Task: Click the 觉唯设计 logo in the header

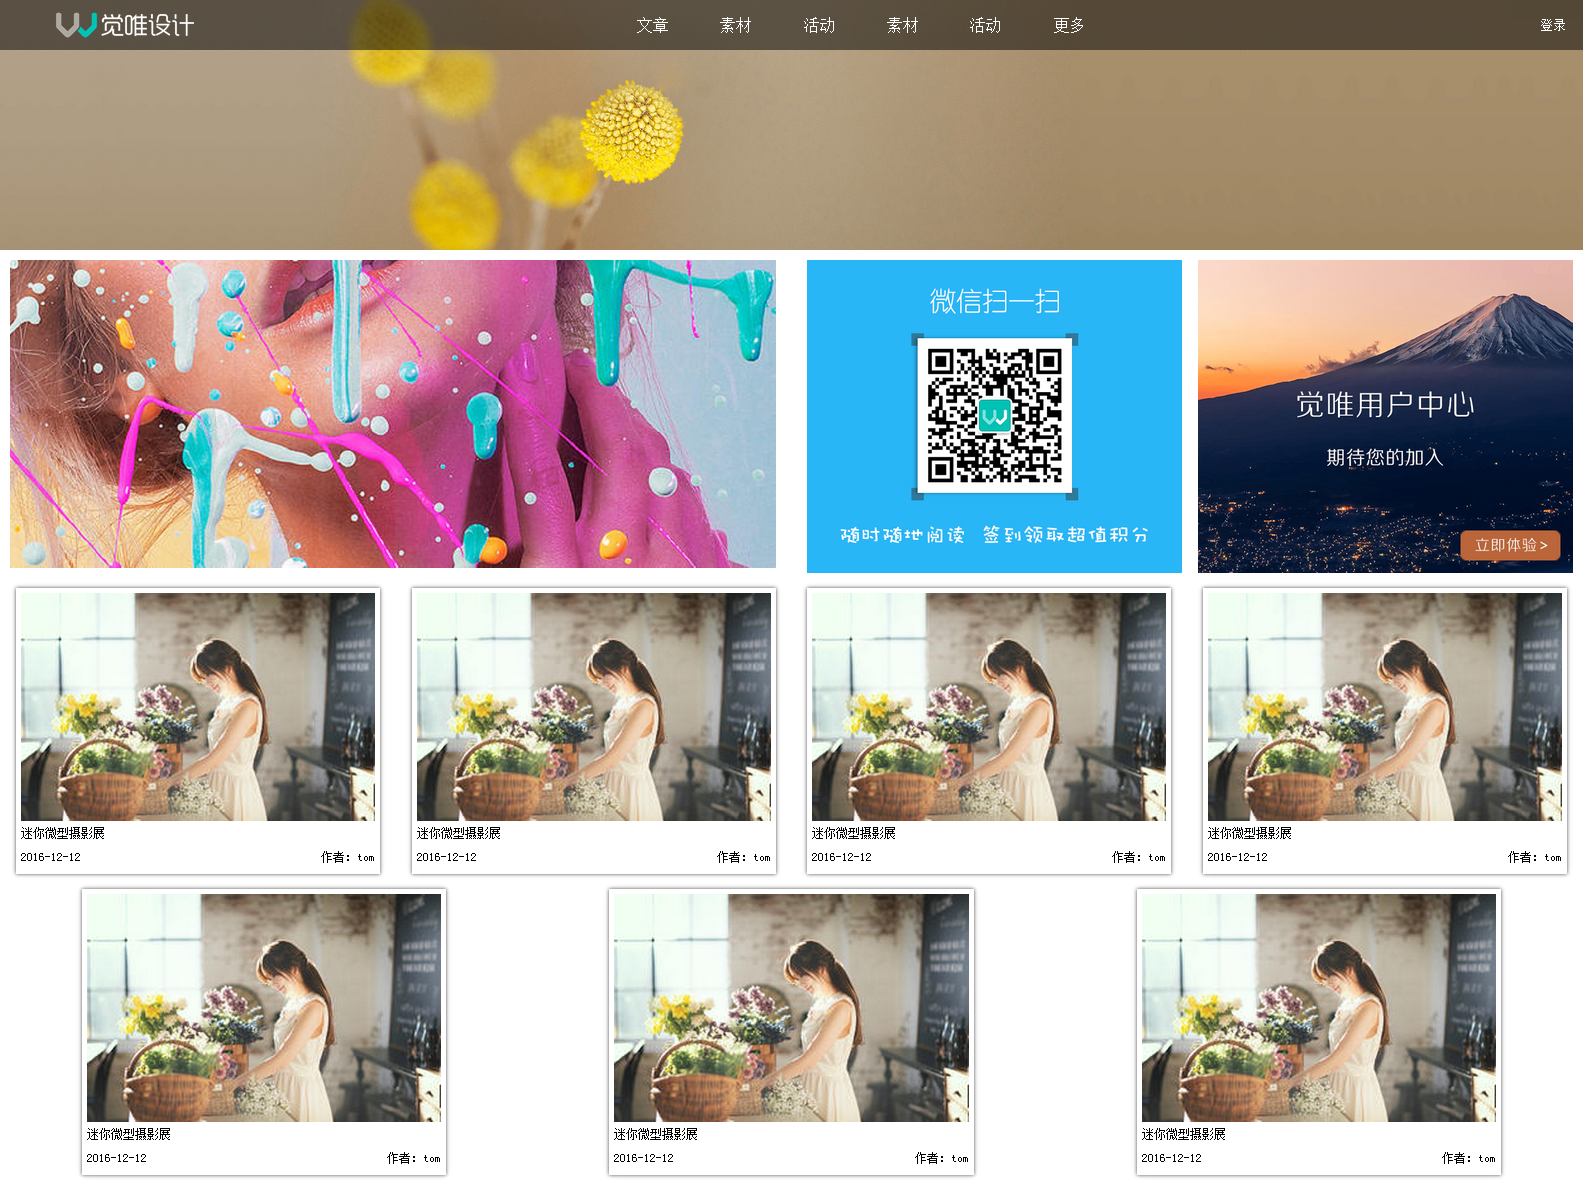Action: click(125, 25)
